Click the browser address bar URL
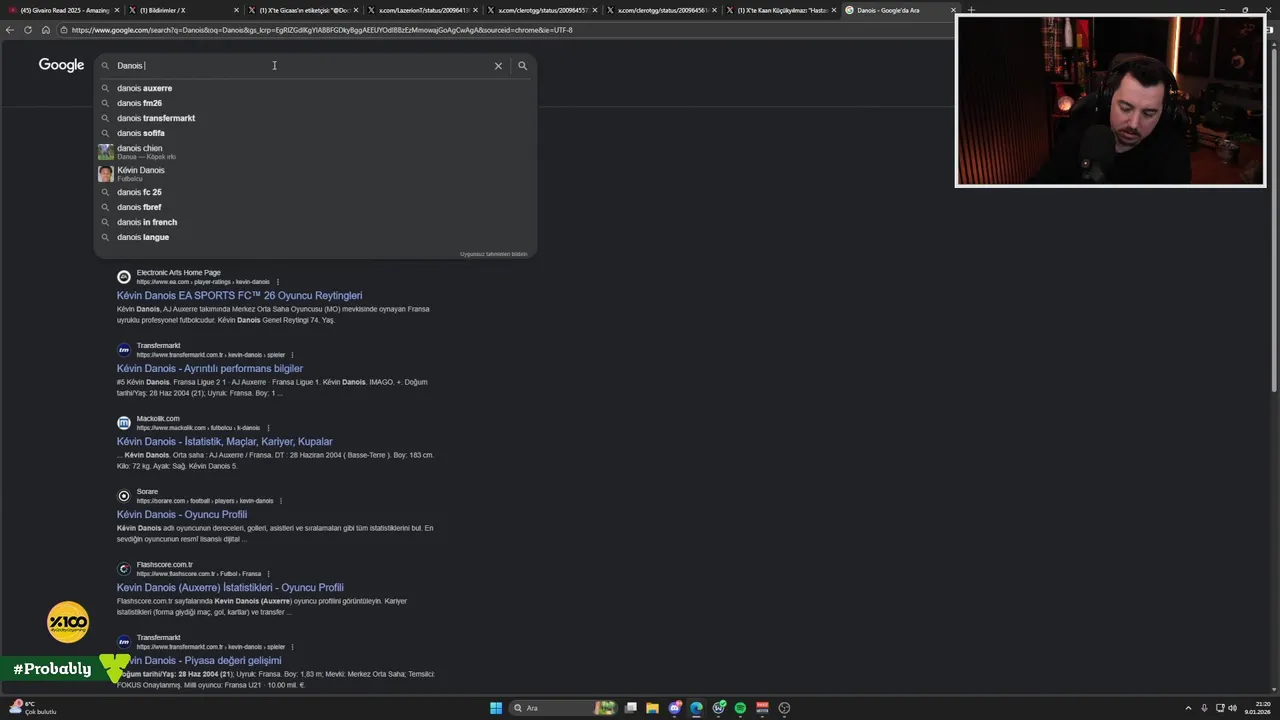1280x720 pixels. [x=322, y=30]
